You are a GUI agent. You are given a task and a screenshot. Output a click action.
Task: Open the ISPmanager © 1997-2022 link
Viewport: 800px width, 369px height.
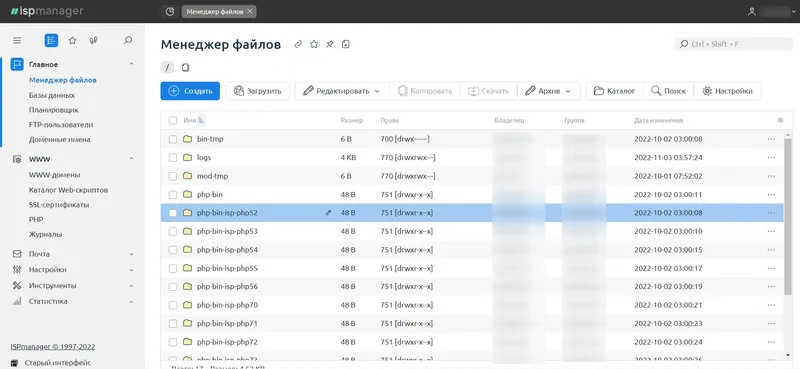pos(53,347)
